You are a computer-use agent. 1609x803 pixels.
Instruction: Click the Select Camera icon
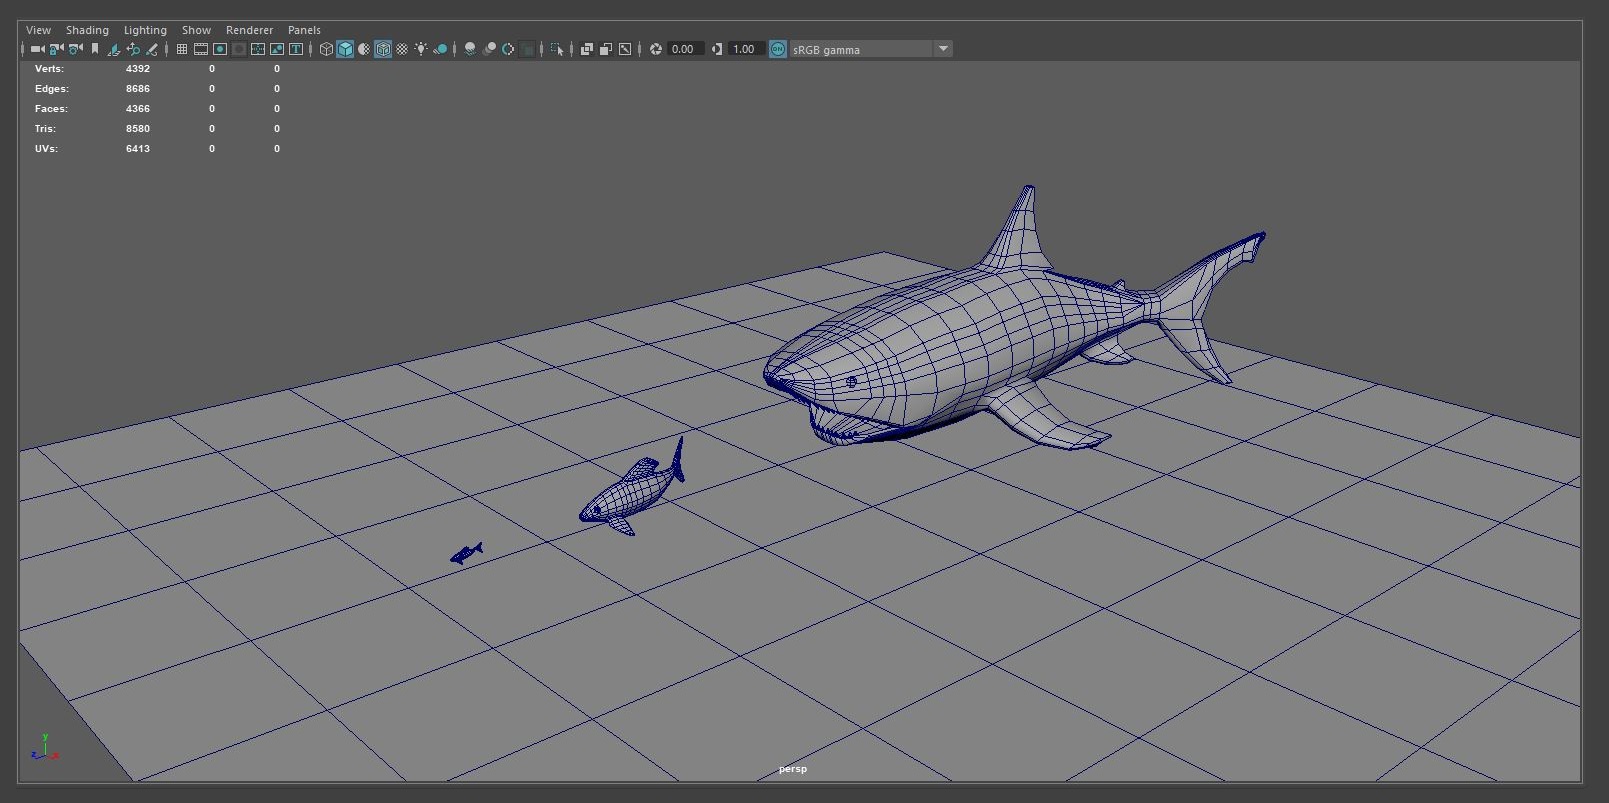(37, 49)
